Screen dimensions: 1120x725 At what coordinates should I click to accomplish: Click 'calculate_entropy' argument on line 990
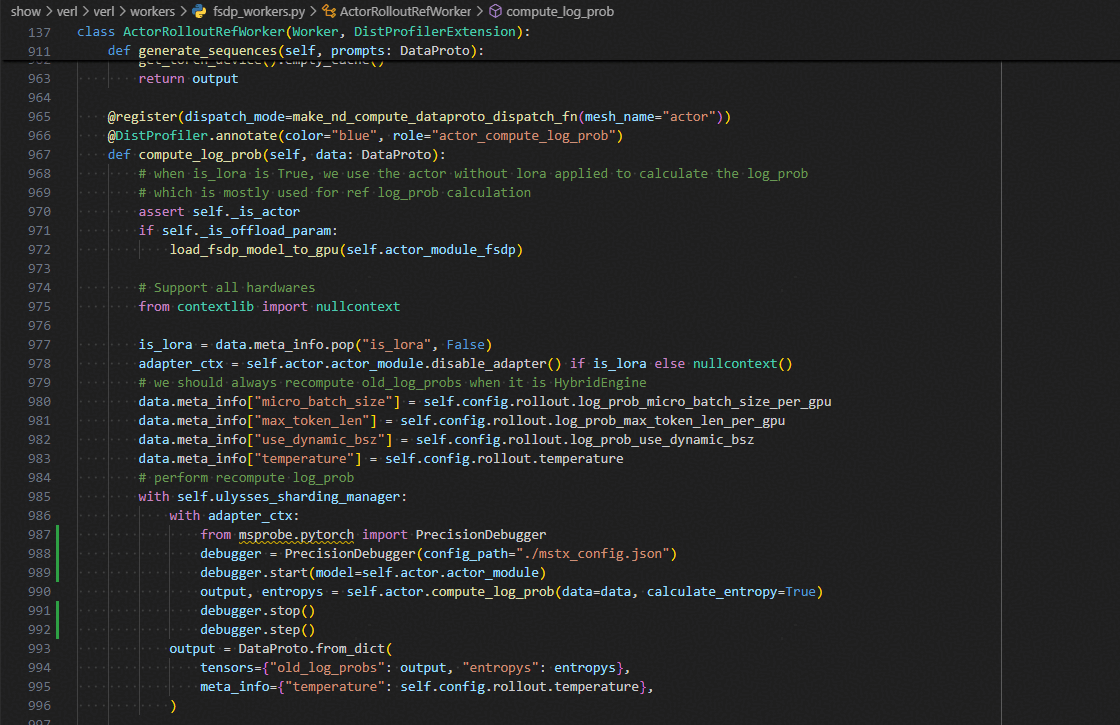pyautogui.click(x=712, y=591)
